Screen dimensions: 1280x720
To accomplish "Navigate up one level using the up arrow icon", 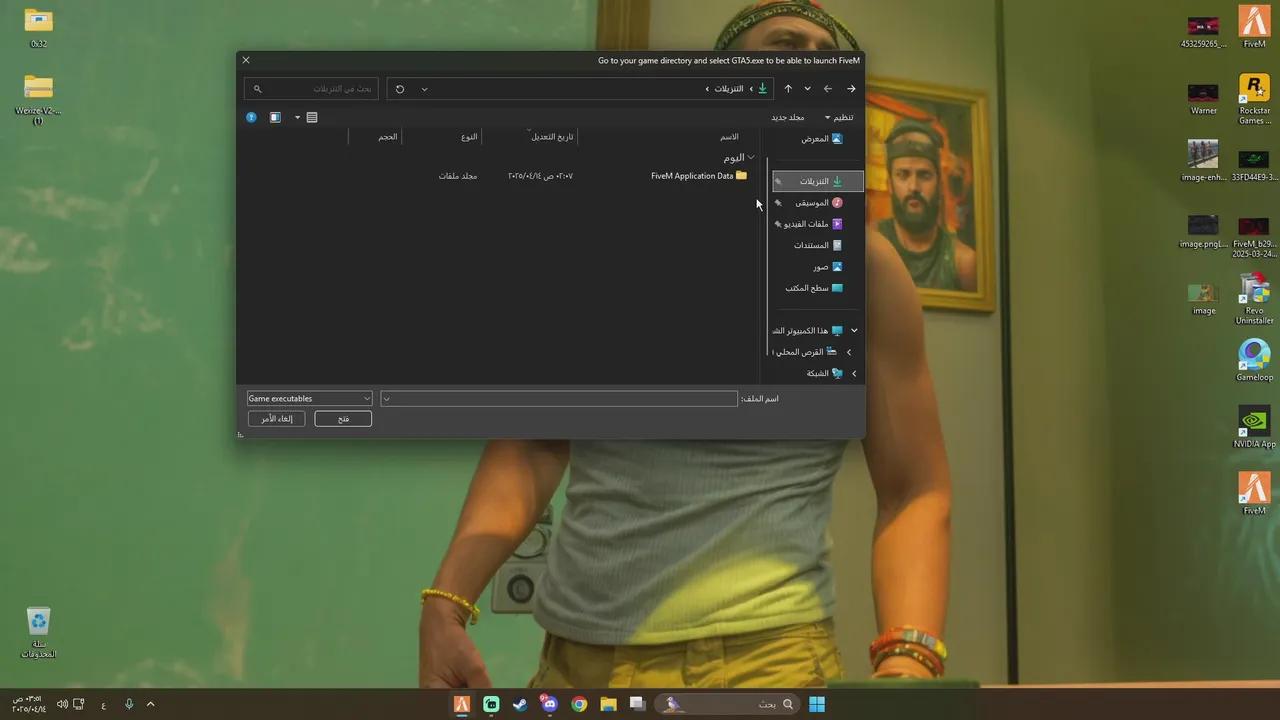I will (x=788, y=89).
